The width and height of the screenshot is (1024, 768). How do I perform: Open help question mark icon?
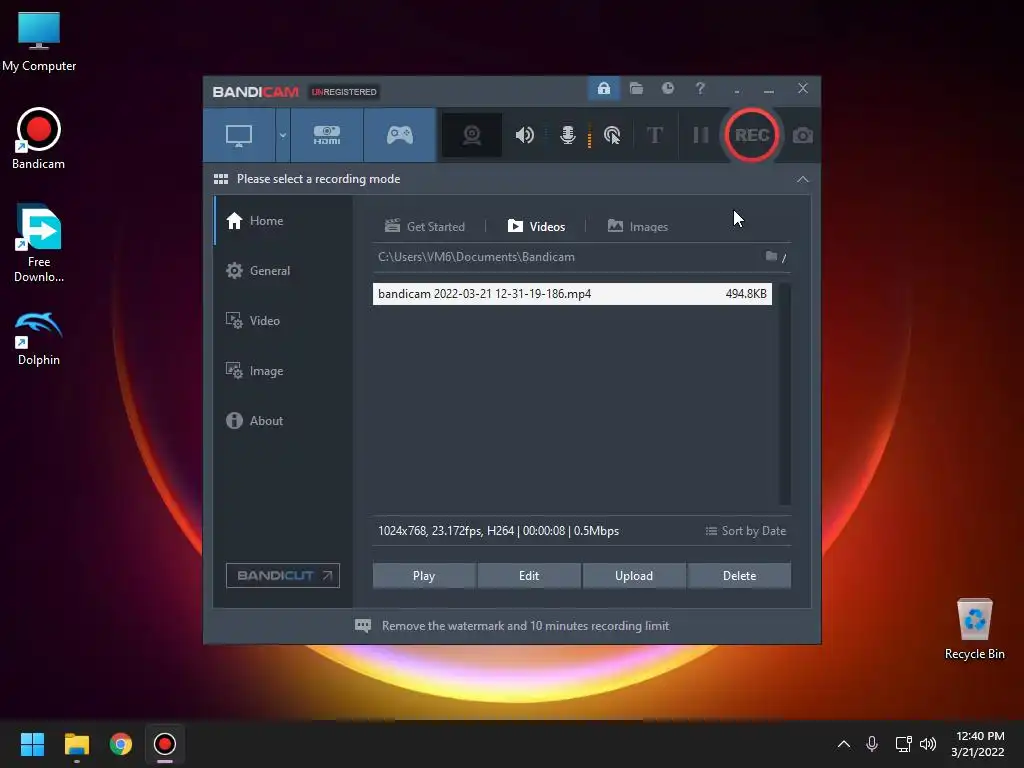pos(700,88)
